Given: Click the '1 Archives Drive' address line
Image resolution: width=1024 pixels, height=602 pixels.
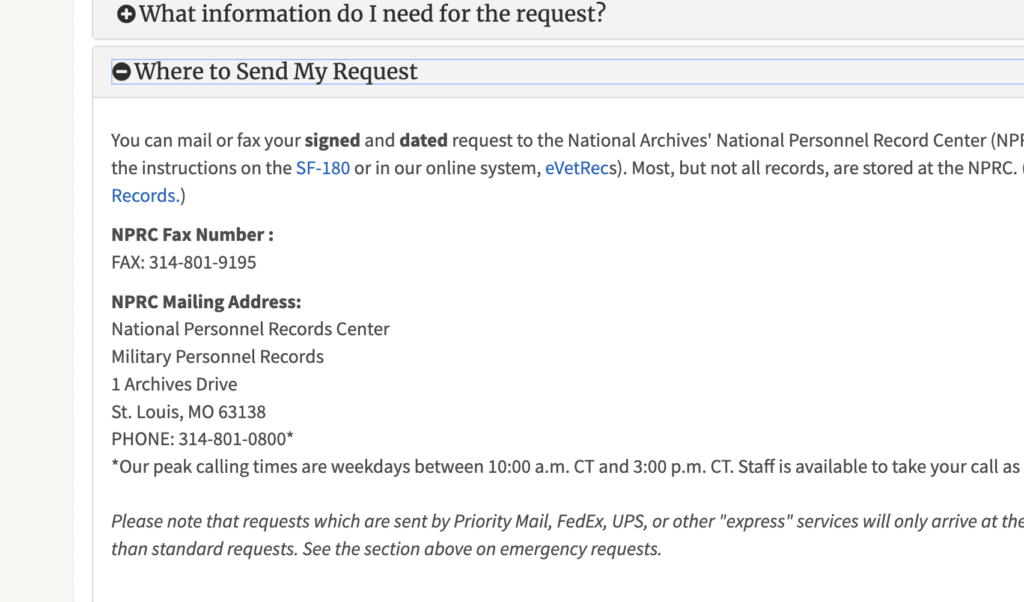Looking at the screenshot, I should [174, 384].
